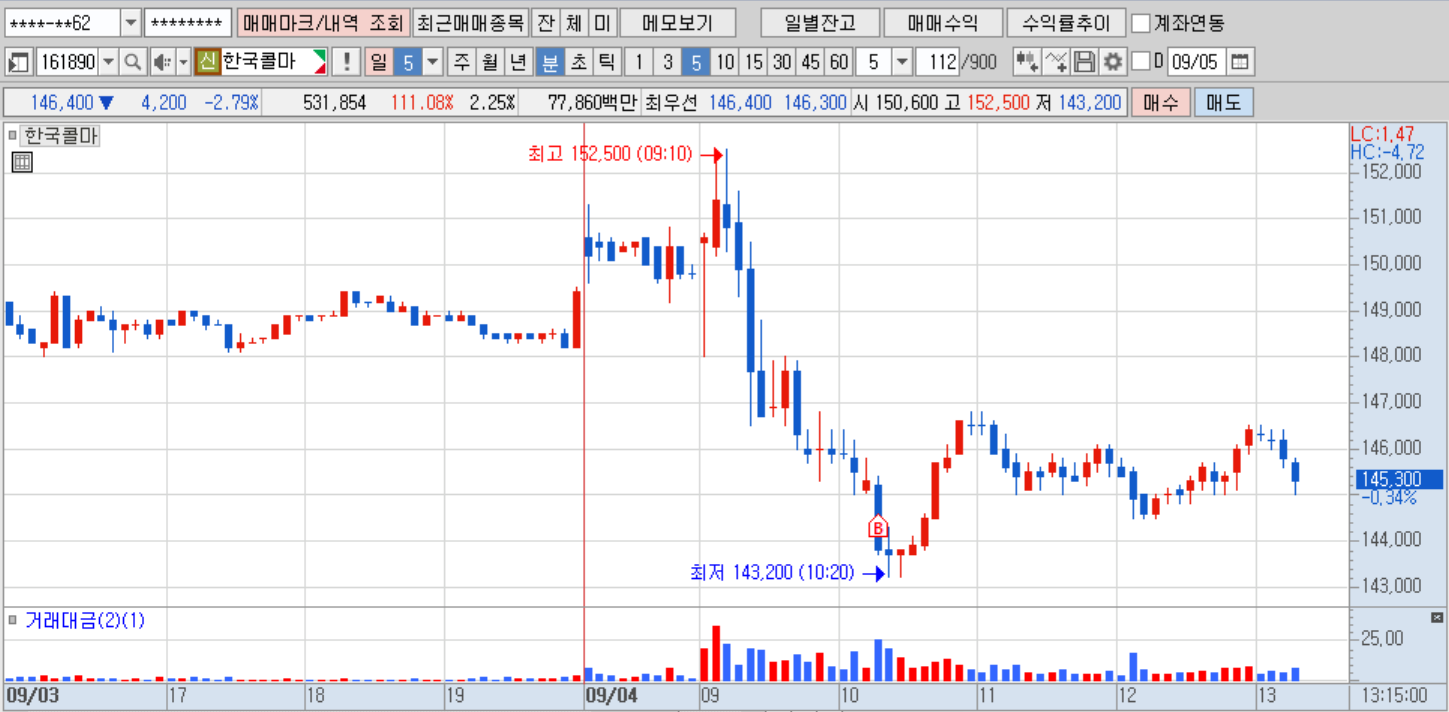
Task: Select 15-minute interval button
Action: (754, 62)
